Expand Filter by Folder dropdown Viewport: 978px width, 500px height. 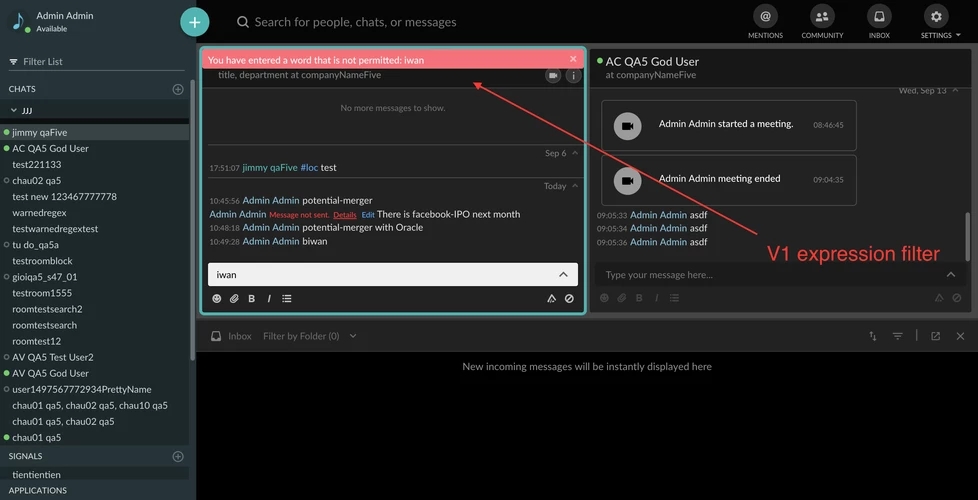(x=310, y=336)
